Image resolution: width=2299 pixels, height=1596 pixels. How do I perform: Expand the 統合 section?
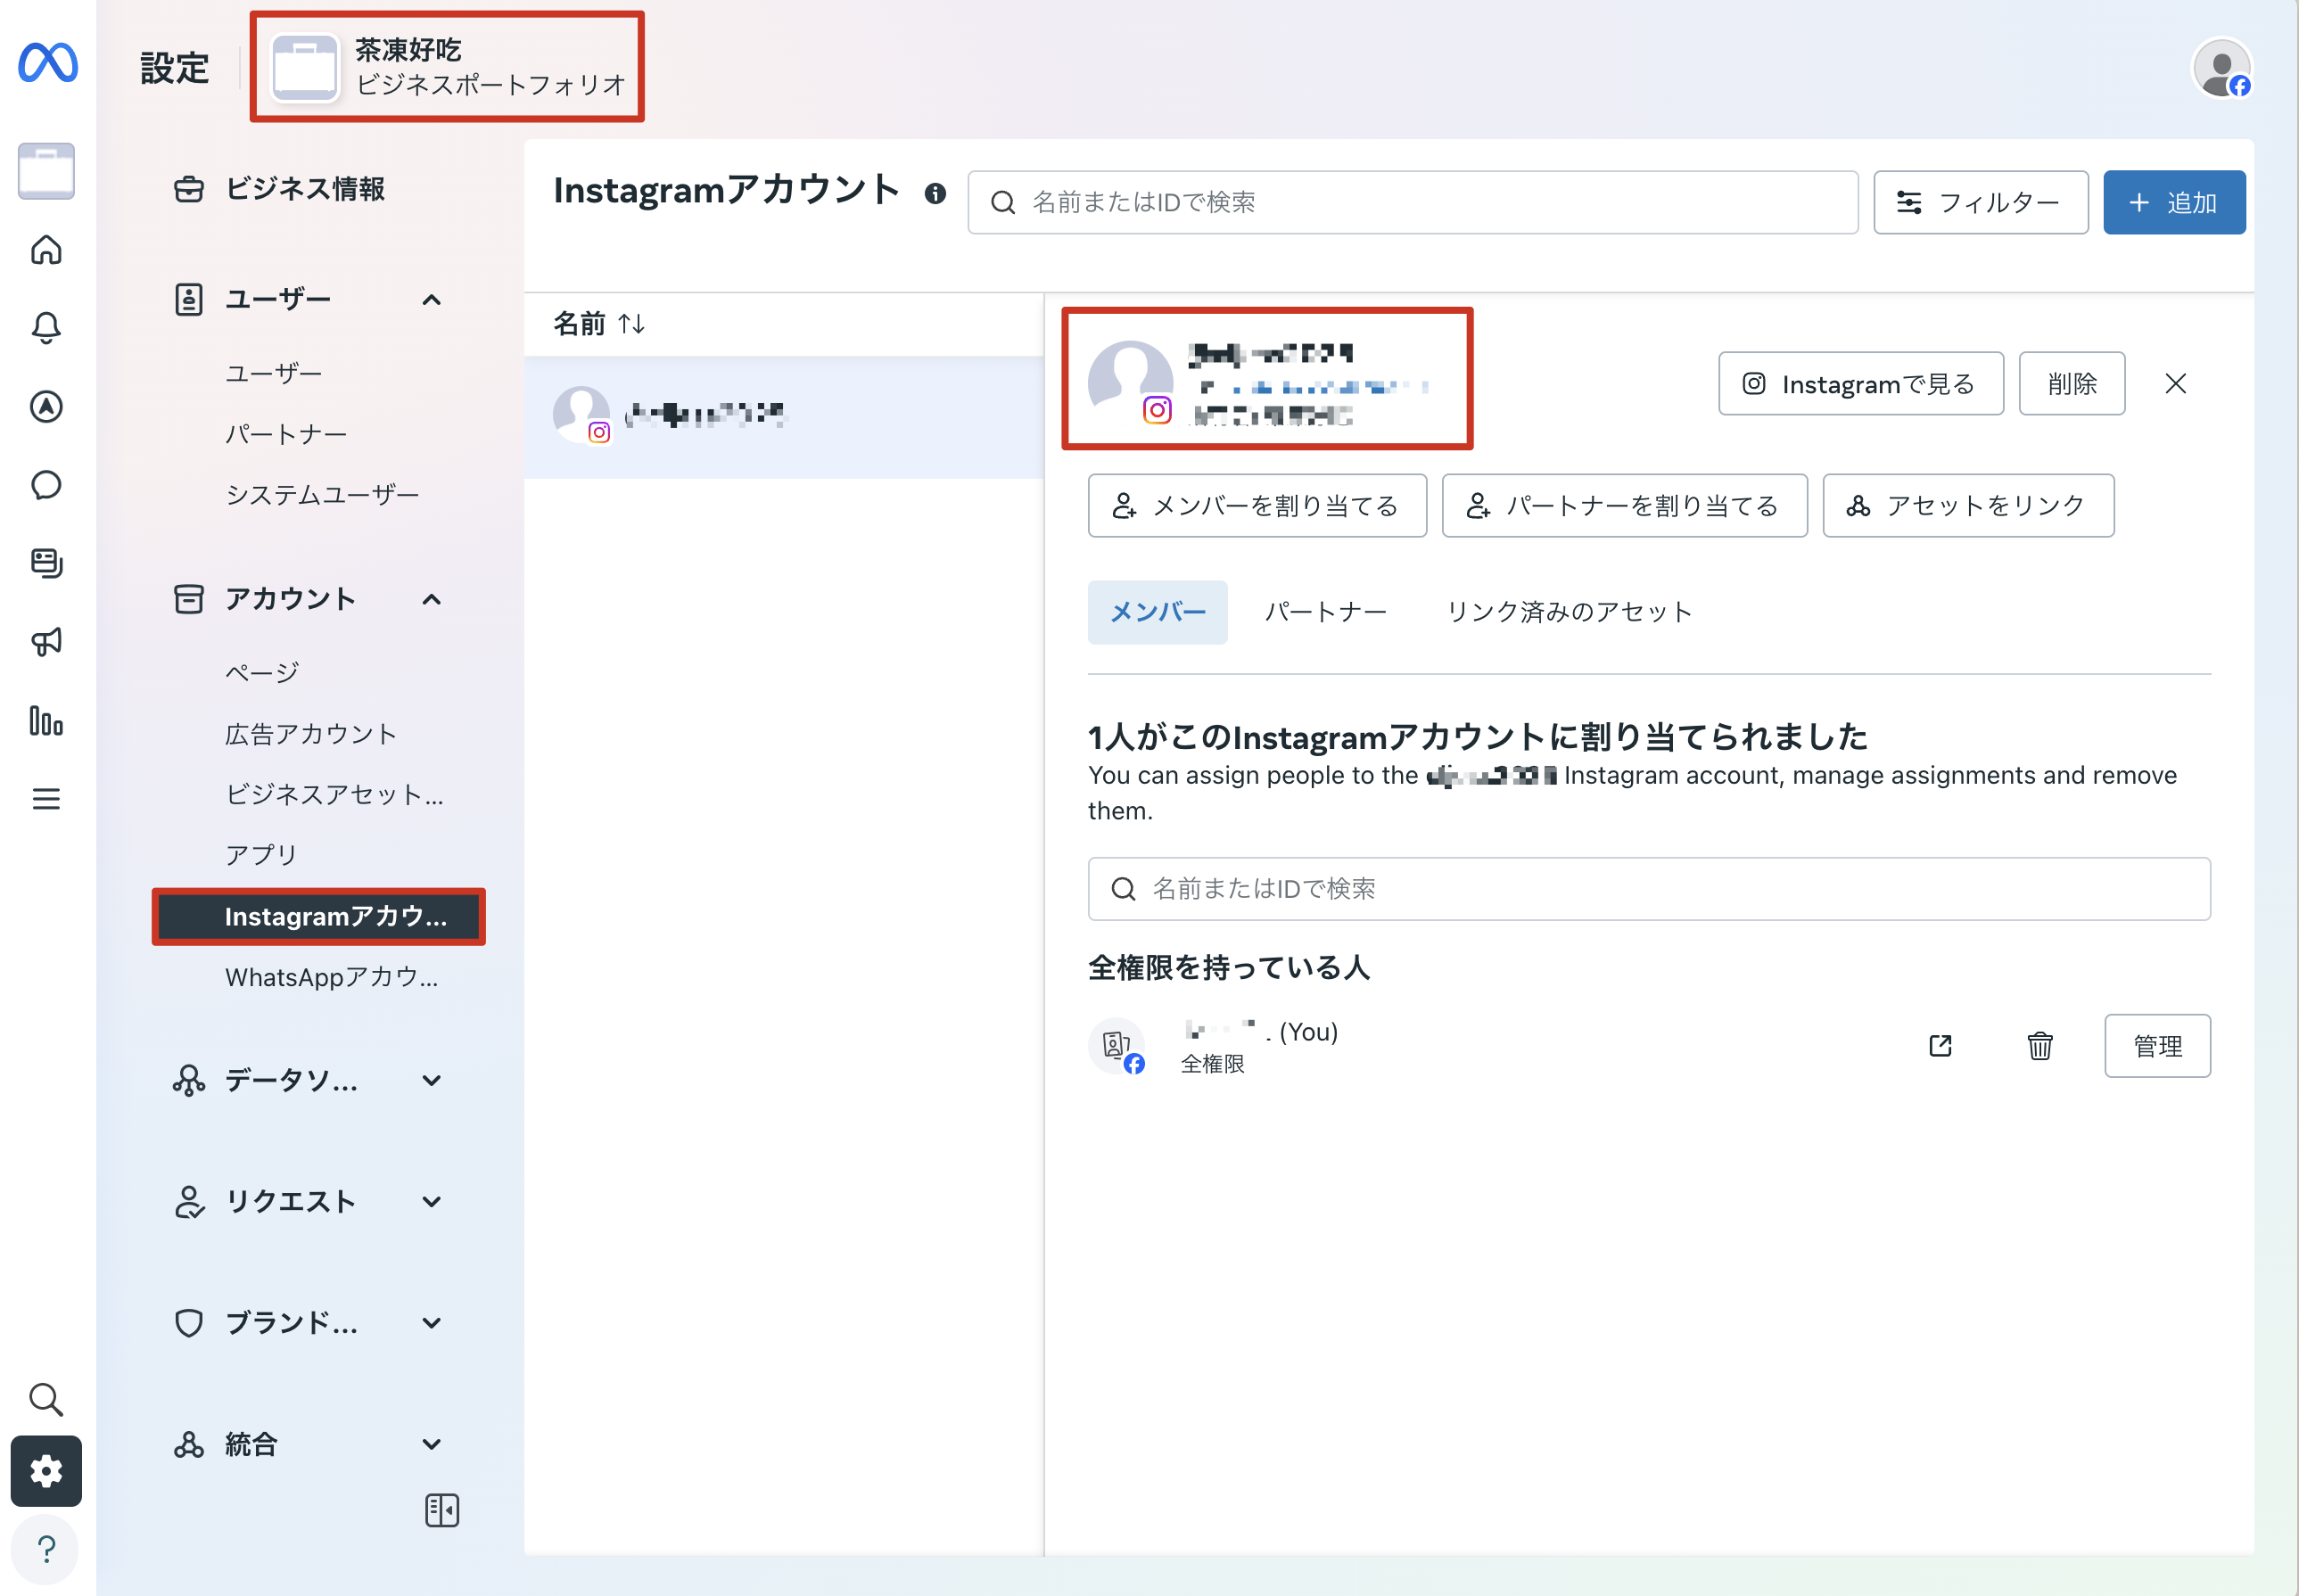click(431, 1444)
